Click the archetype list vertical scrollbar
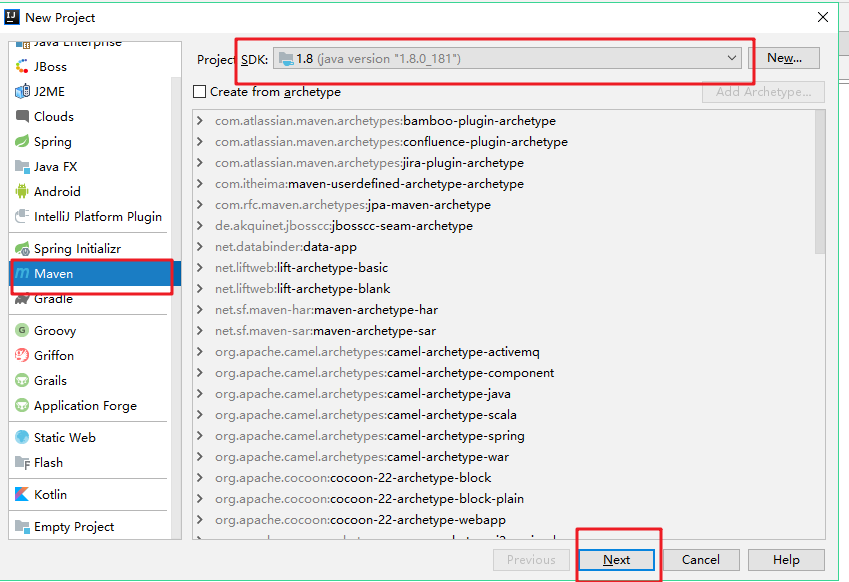Viewport: 849px width, 582px height. tap(820, 182)
